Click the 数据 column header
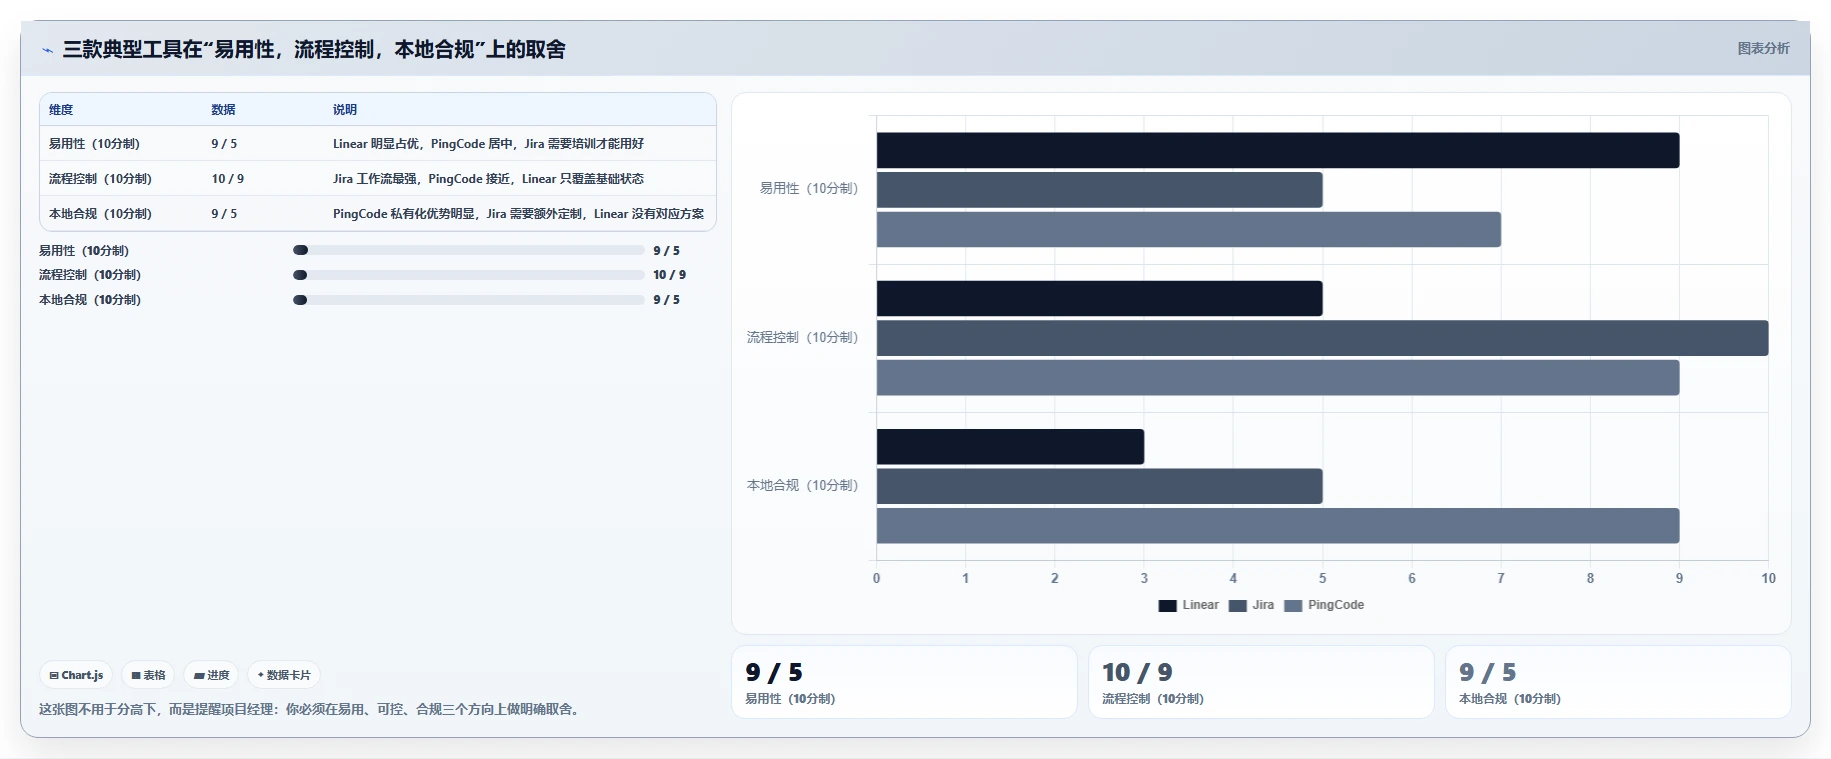Screen dimensions: 1831x759 [x=223, y=110]
